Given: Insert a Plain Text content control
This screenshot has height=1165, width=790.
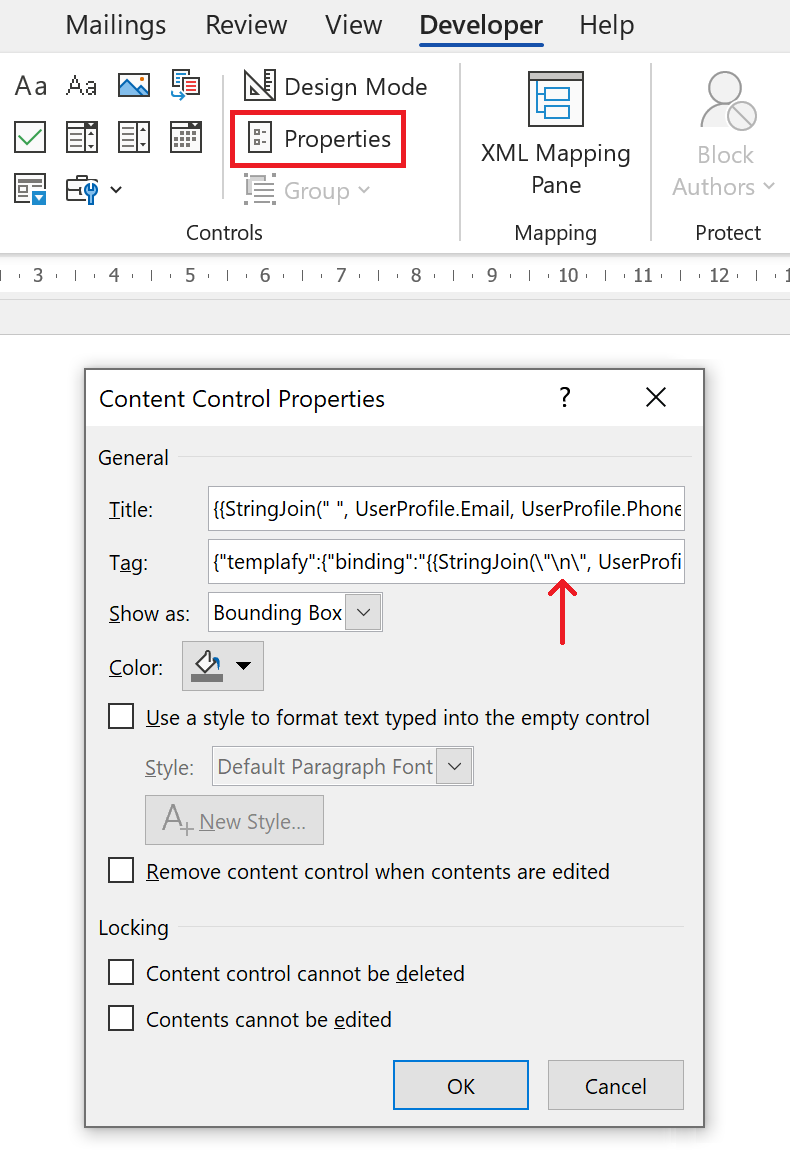Looking at the screenshot, I should 82,86.
